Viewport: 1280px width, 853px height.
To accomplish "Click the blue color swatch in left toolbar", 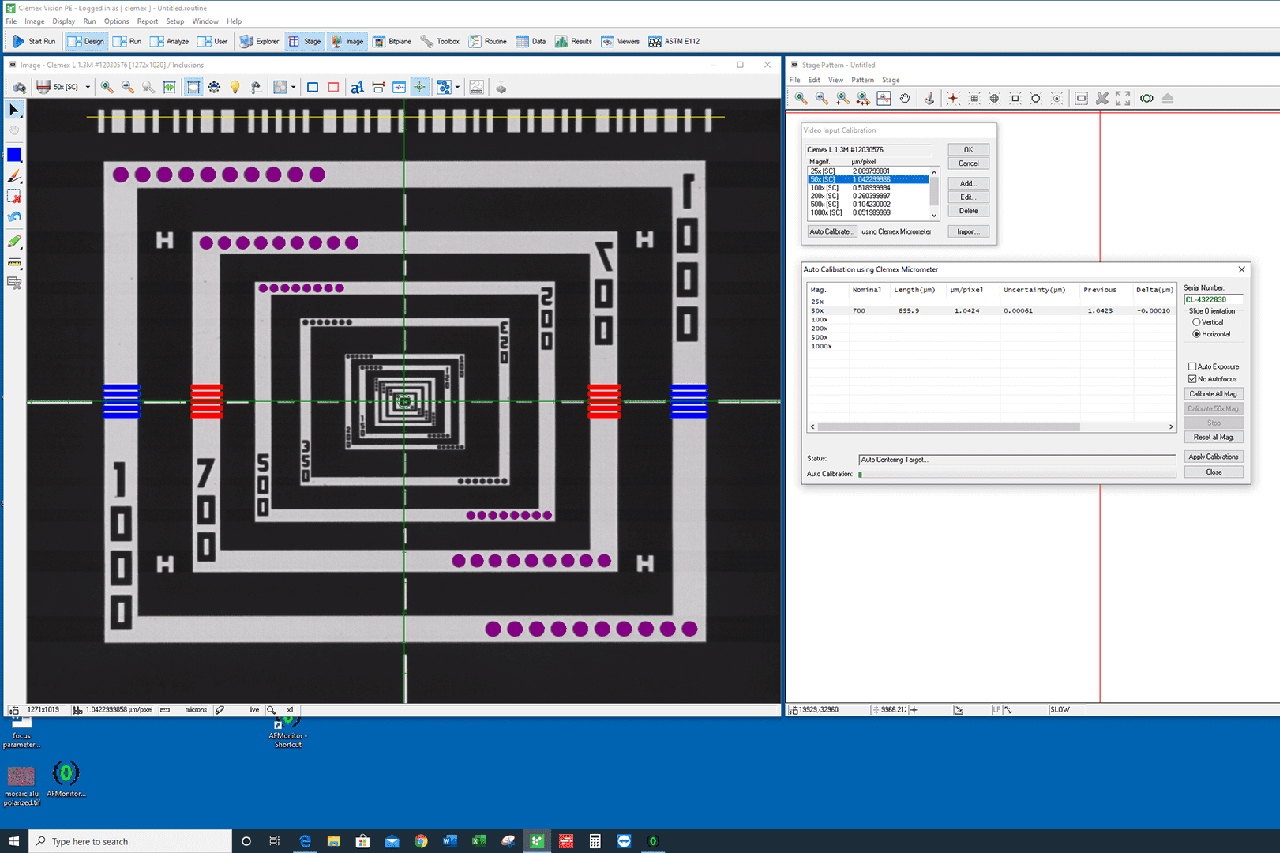I will point(14,155).
